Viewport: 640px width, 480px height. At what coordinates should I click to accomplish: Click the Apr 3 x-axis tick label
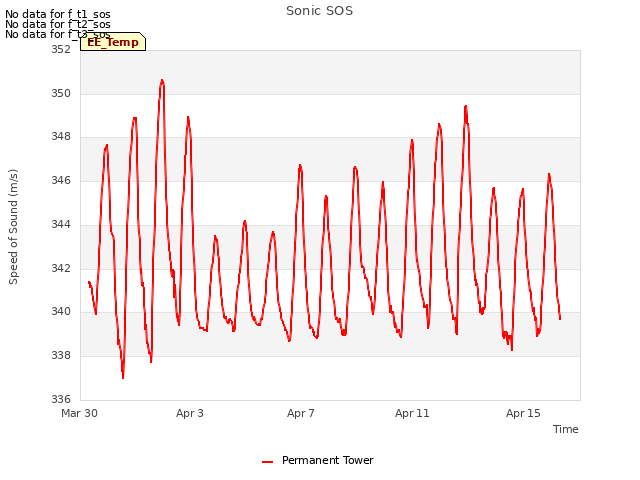point(190,413)
